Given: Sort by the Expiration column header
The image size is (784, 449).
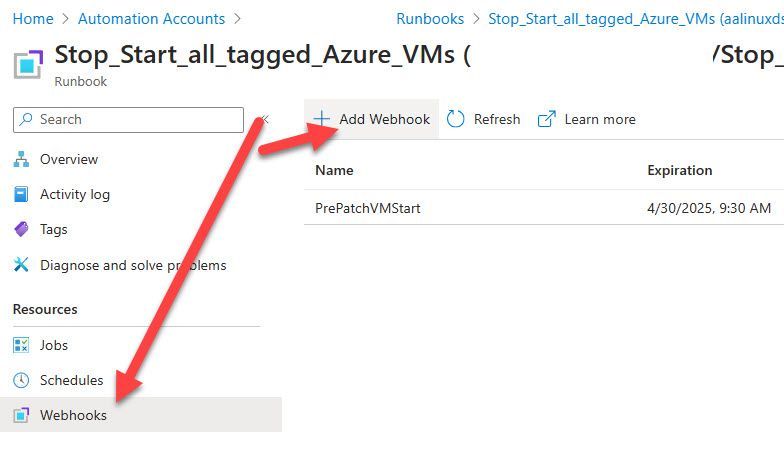Looking at the screenshot, I should 679,170.
